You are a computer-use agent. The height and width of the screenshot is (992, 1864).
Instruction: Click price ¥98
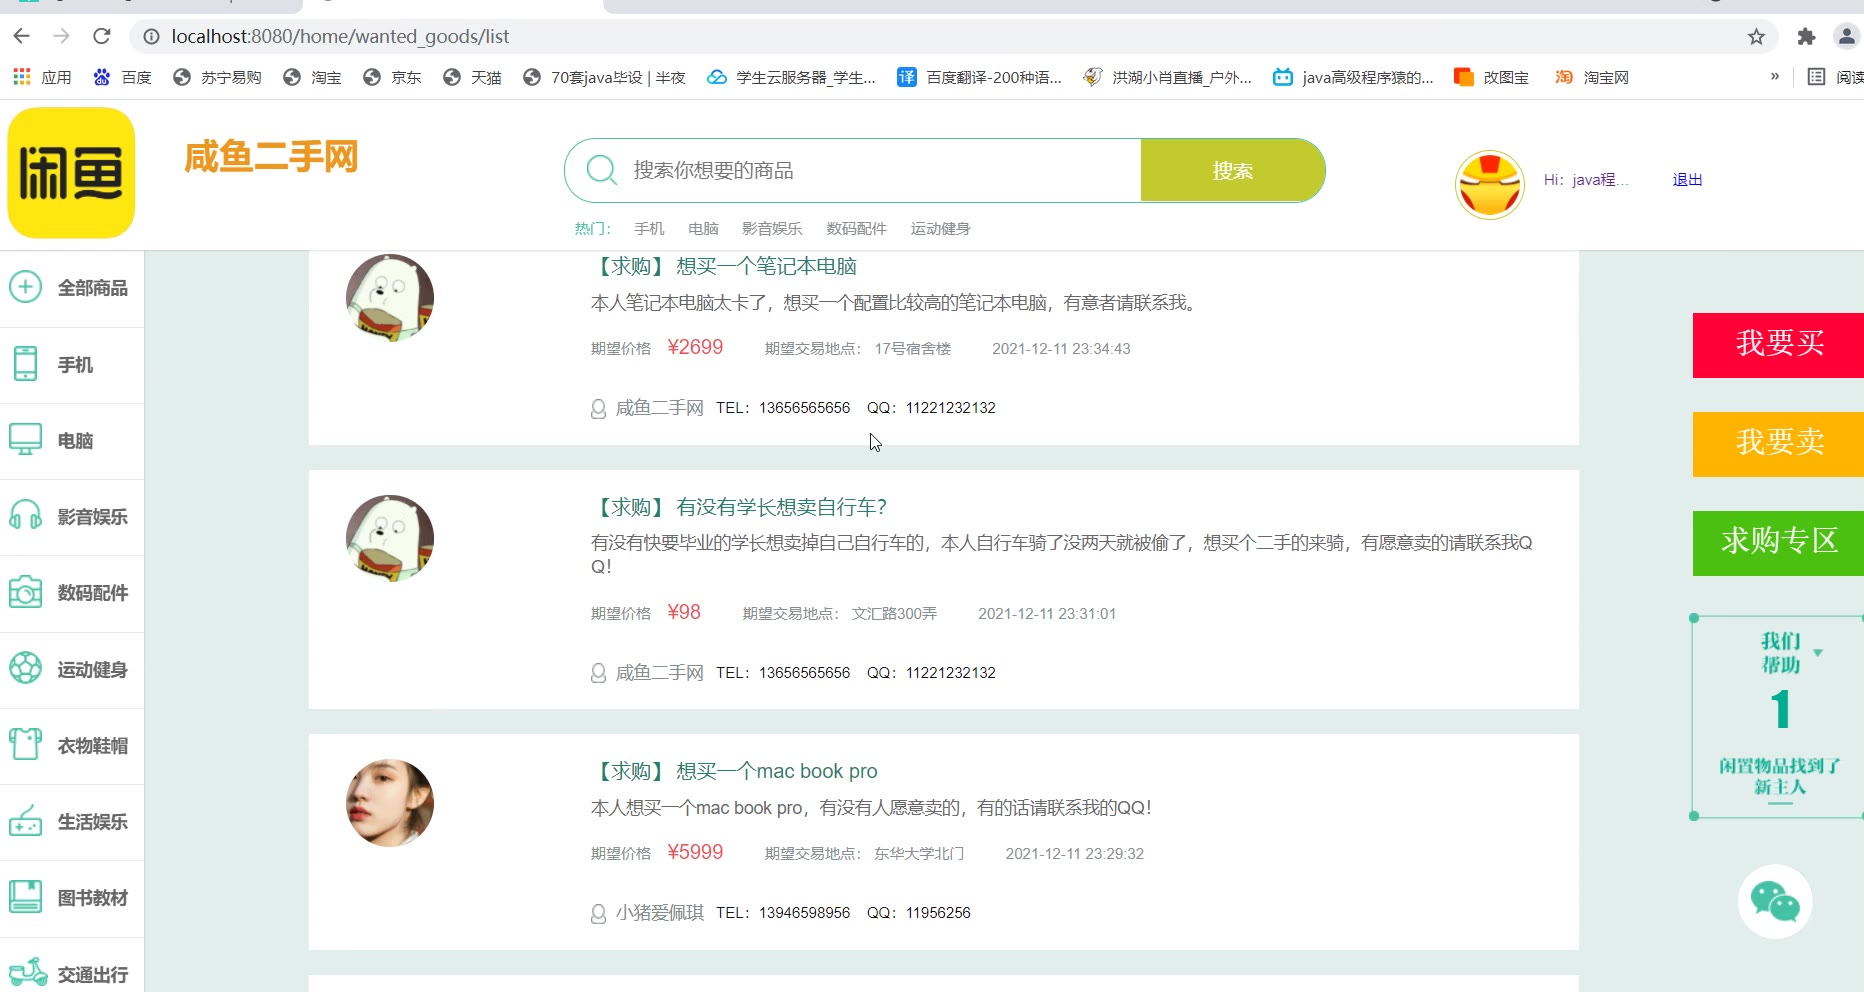[684, 612]
